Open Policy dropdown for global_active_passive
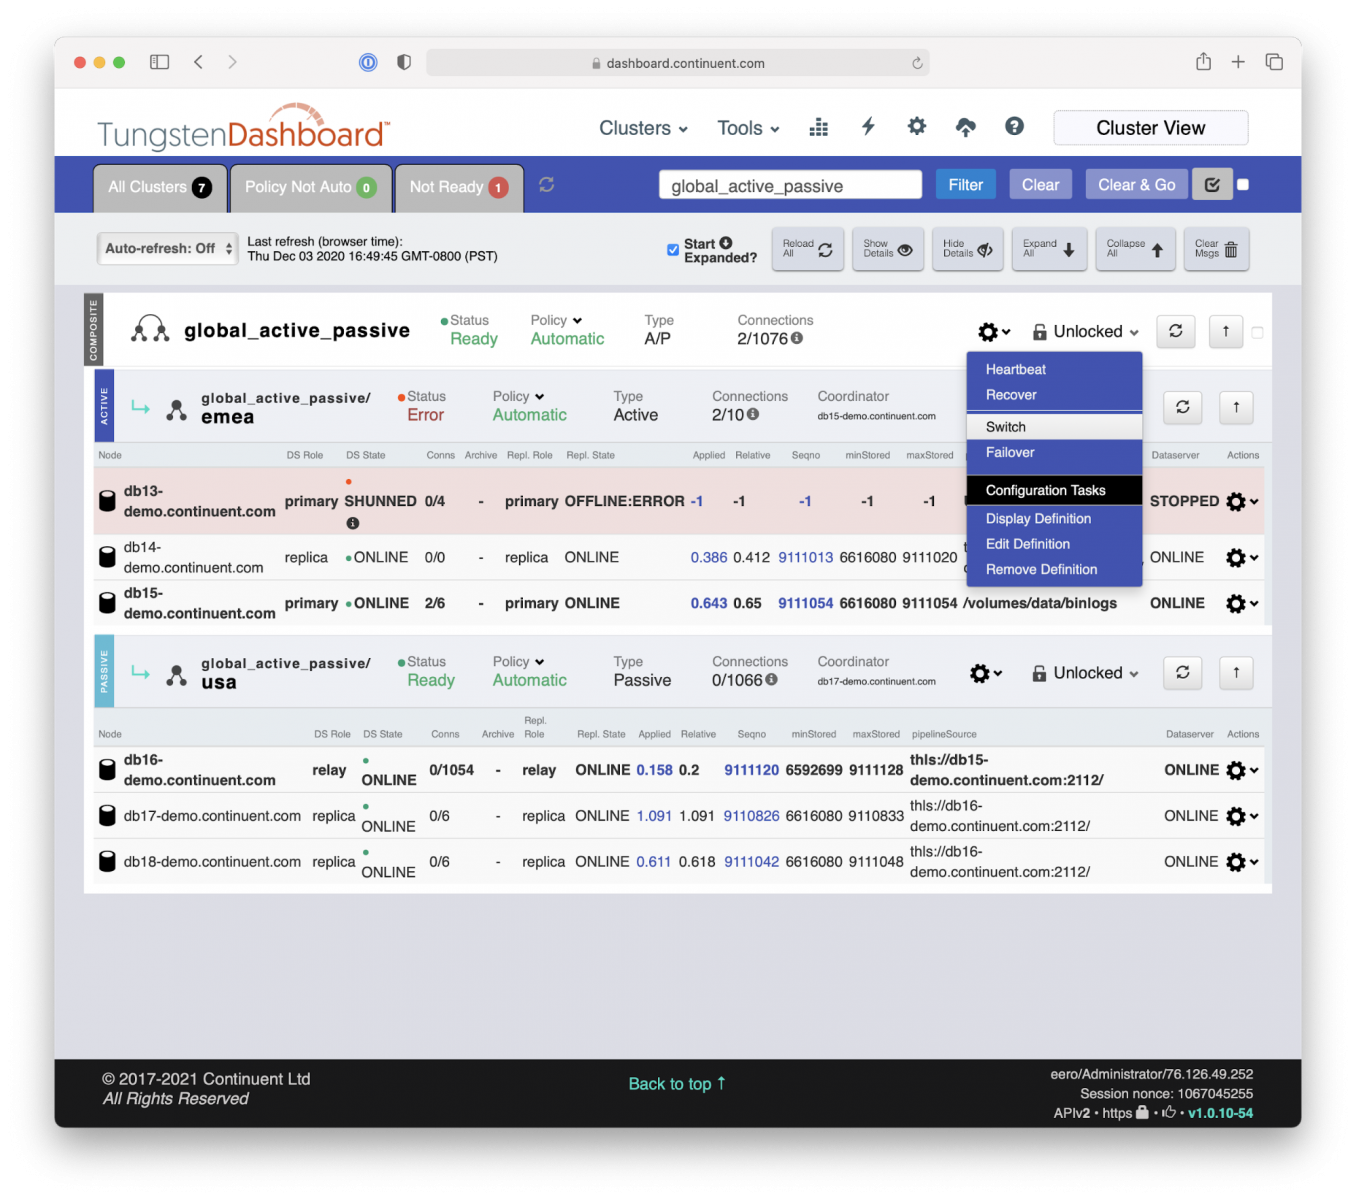This screenshot has height=1200, width=1356. point(556,320)
